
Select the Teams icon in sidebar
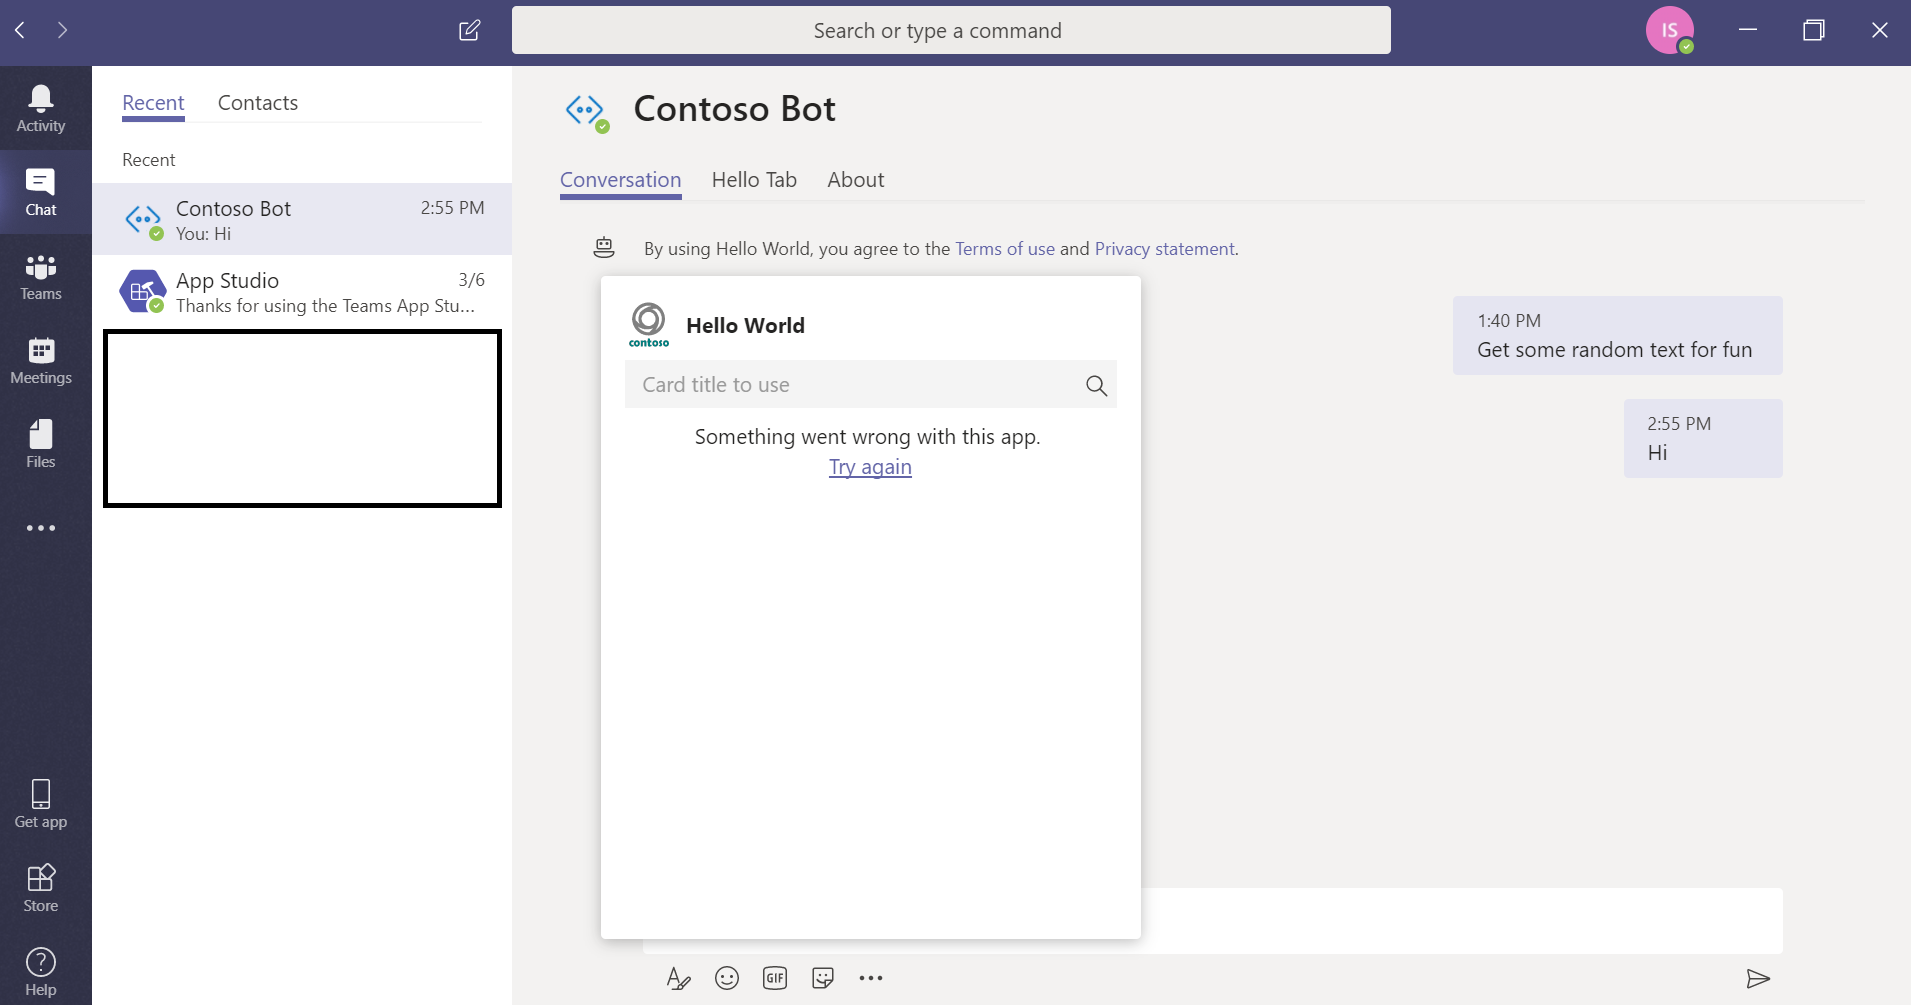click(41, 277)
